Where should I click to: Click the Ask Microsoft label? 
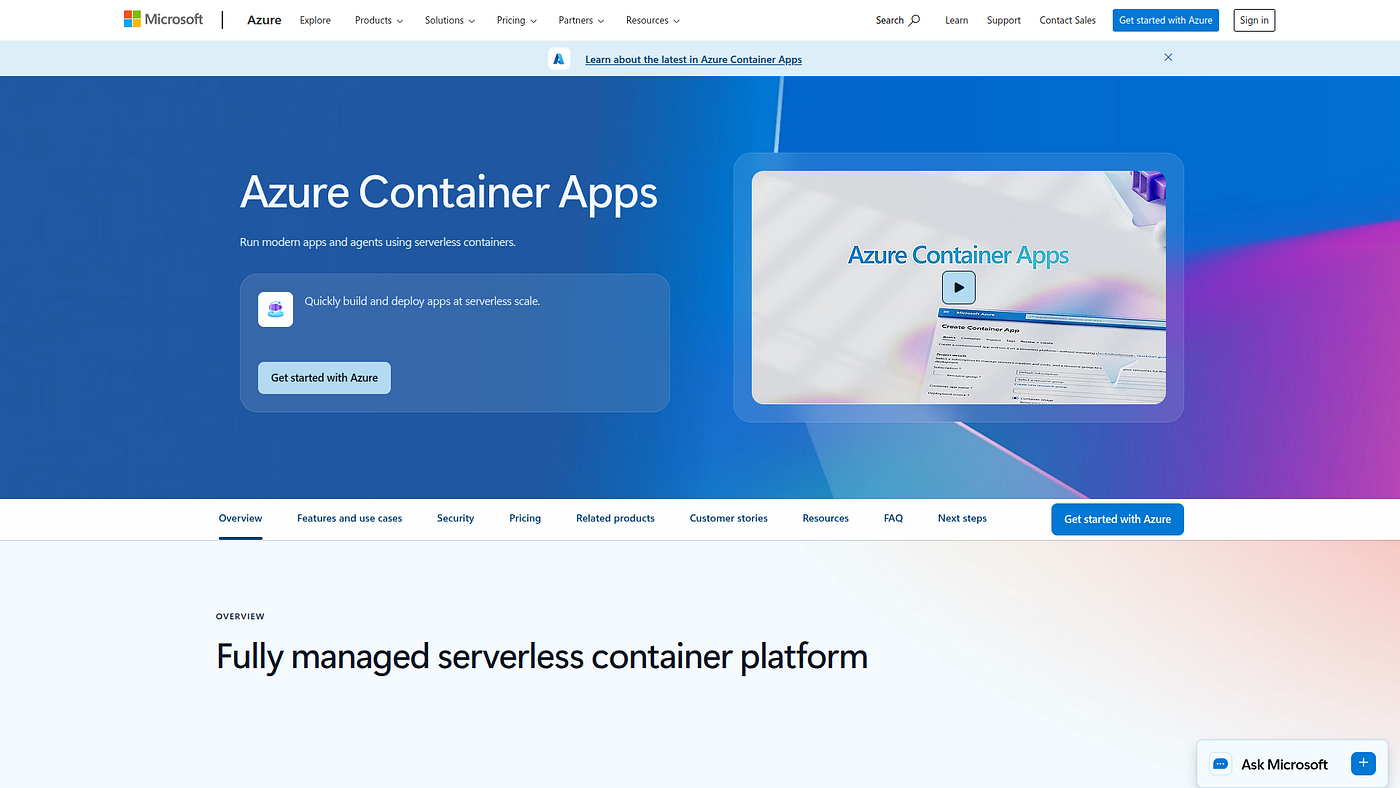coord(1284,764)
